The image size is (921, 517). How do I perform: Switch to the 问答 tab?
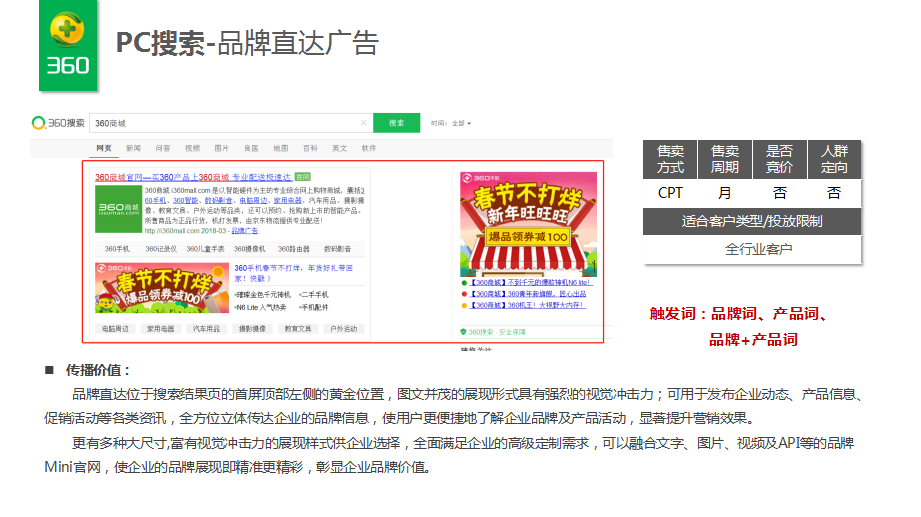pos(163,148)
